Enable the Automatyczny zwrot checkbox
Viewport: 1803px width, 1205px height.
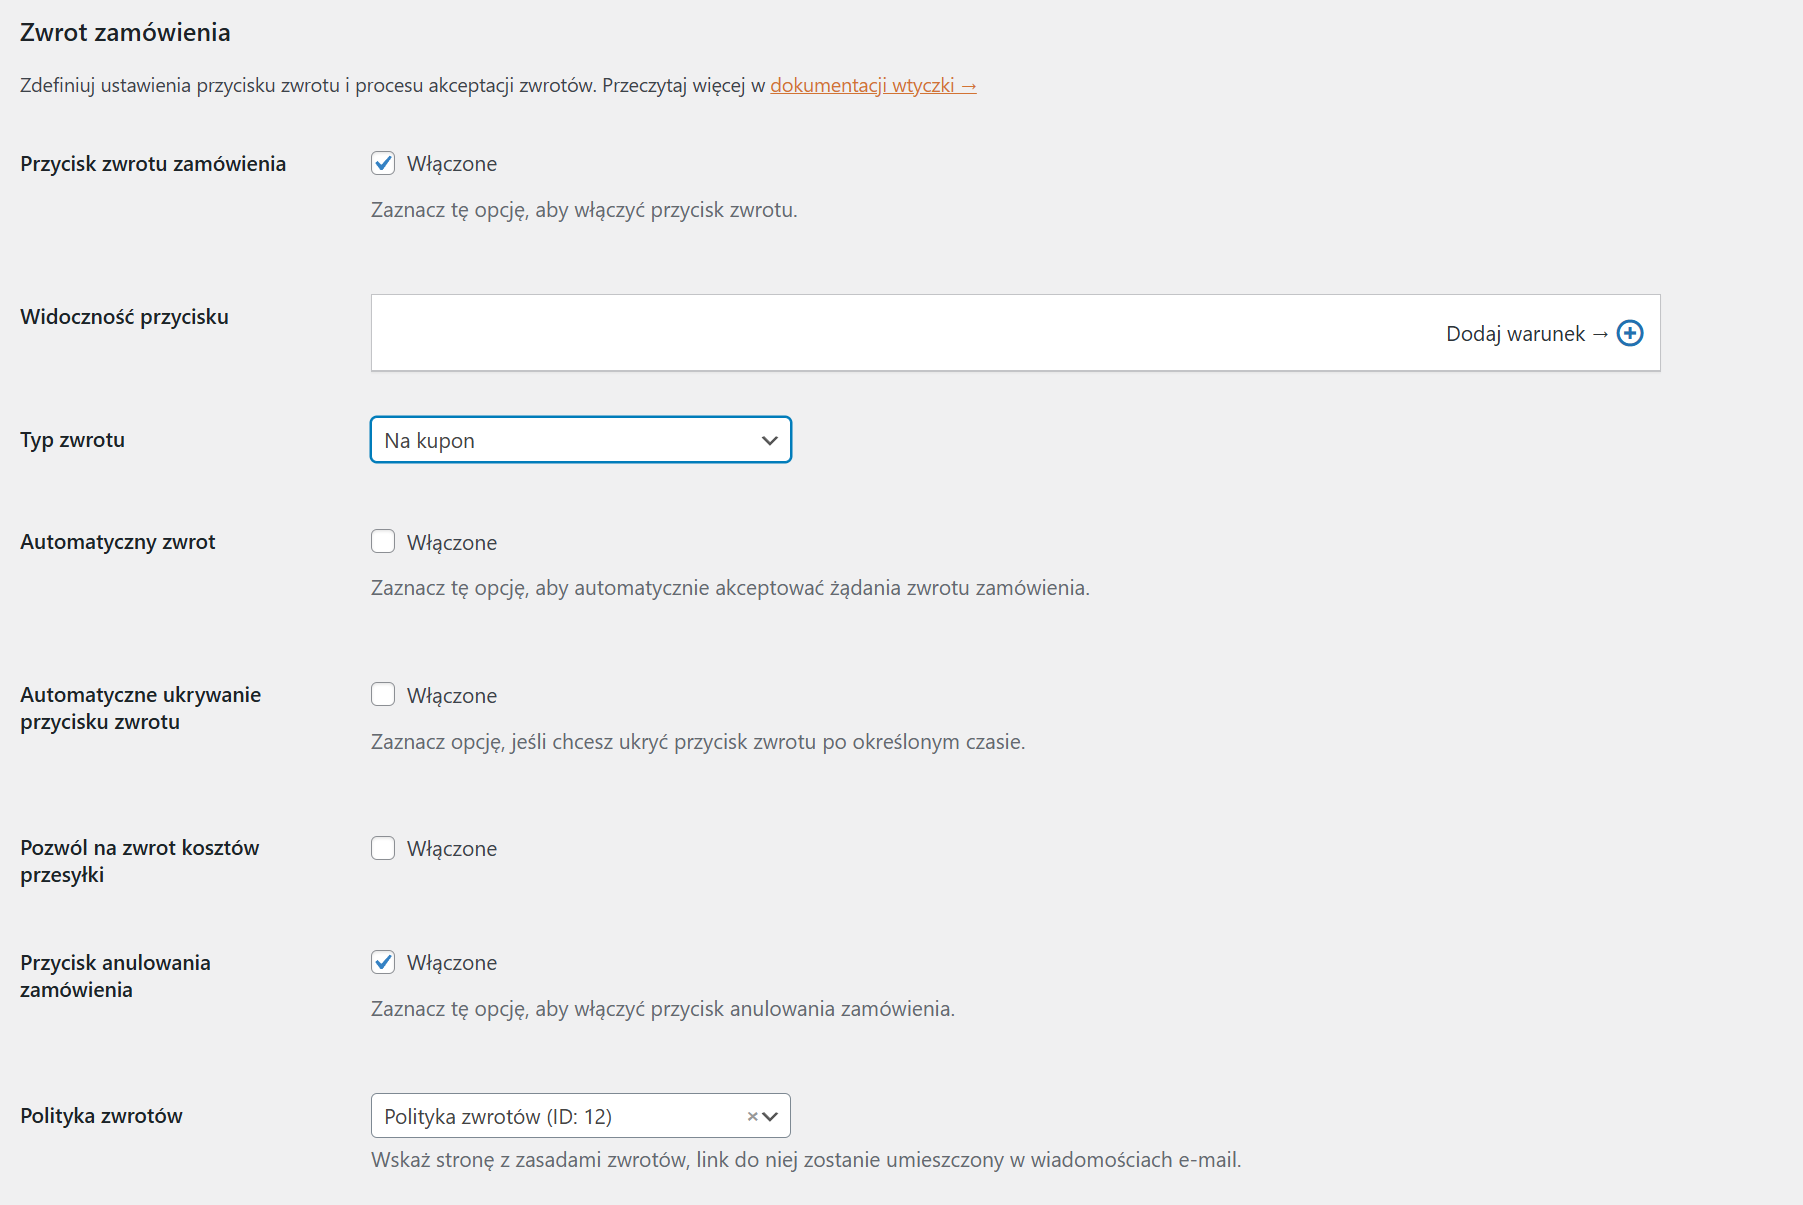[x=383, y=542]
